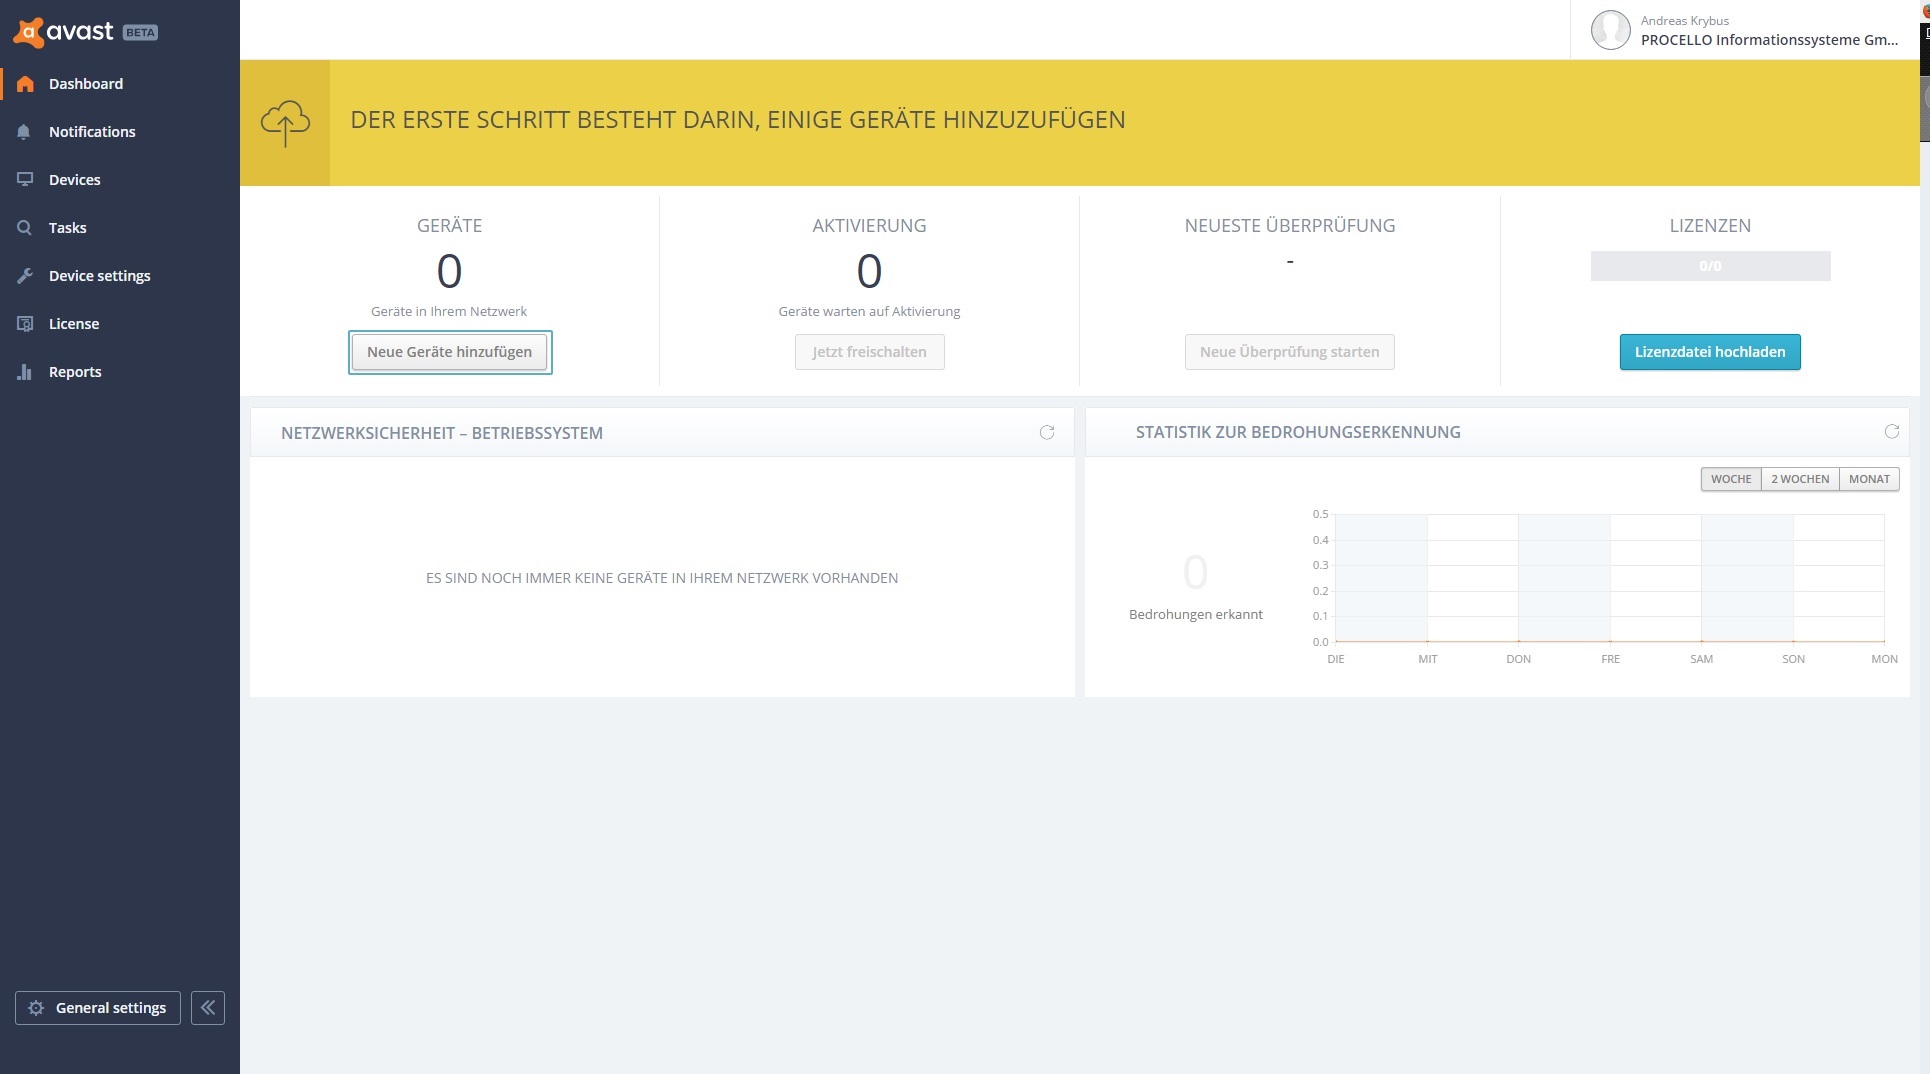
Task: Click the LIZENZEN card heading
Action: (1710, 226)
